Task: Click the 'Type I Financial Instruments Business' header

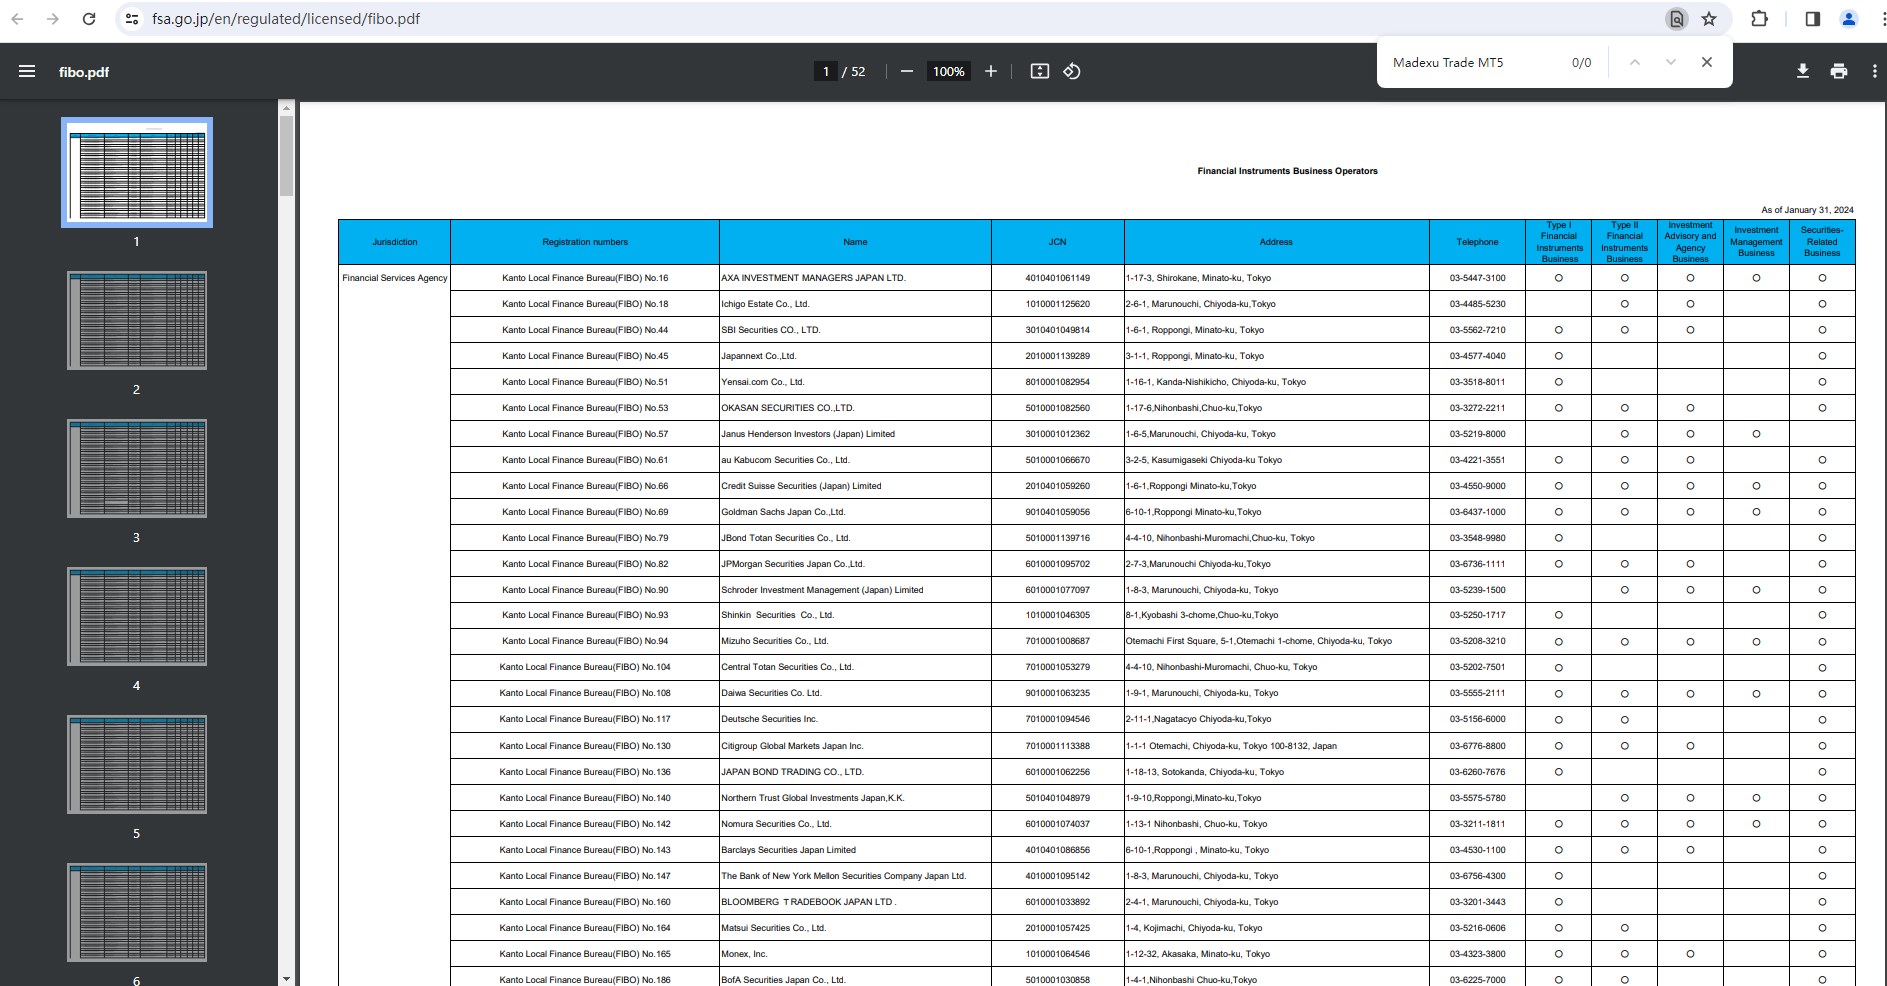Action: 1559,242
